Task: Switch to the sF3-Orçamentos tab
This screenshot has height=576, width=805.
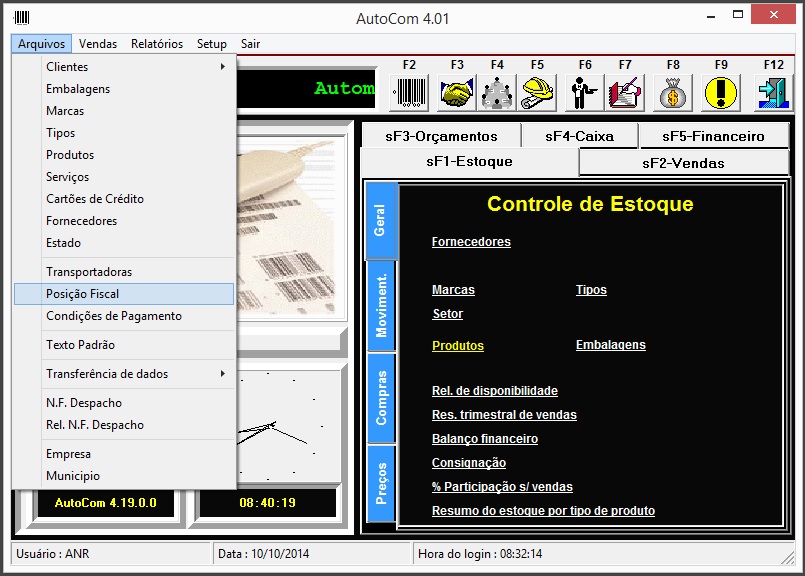Action: (442, 136)
